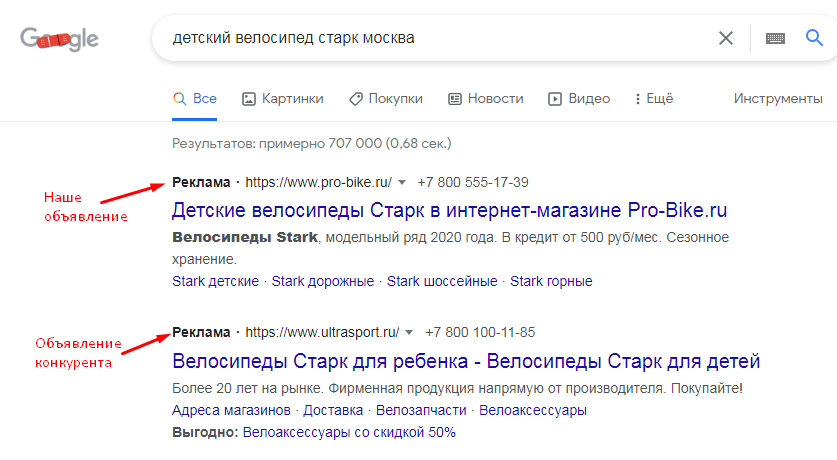The height and width of the screenshot is (460, 837).
Task: Click the magnifier icon beside Все
Action: click(179, 99)
